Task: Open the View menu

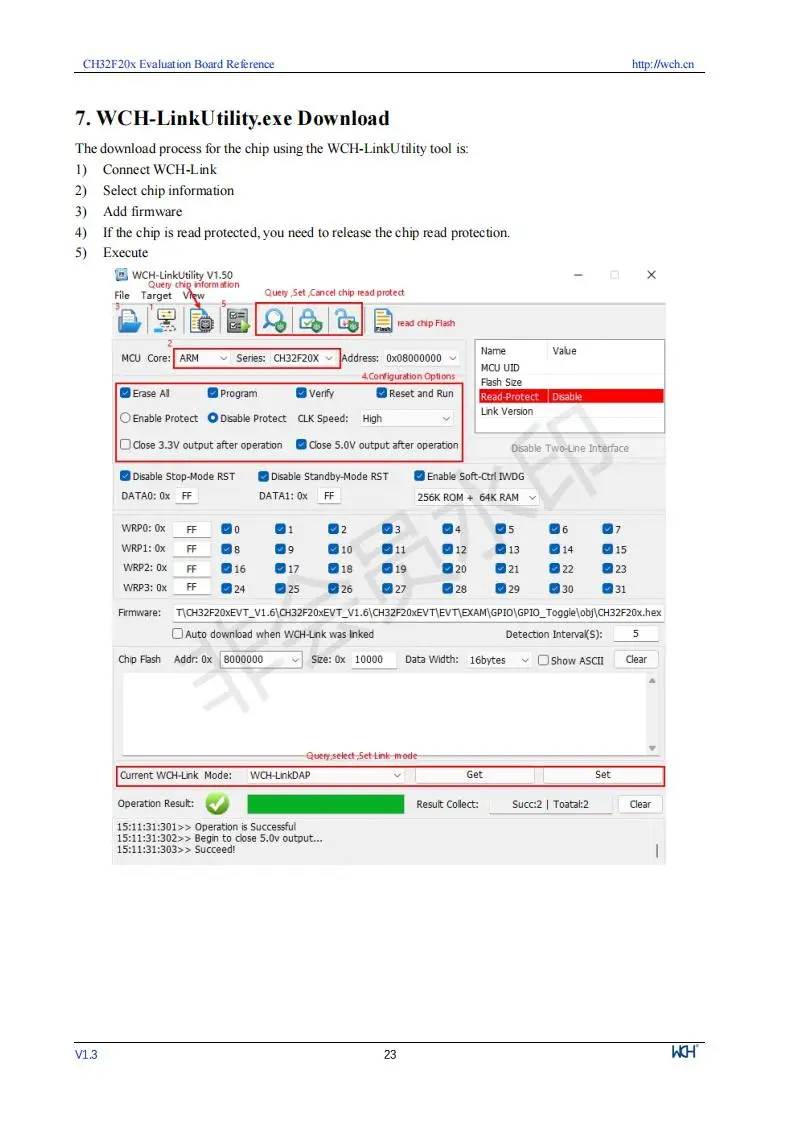Action: 194,295
